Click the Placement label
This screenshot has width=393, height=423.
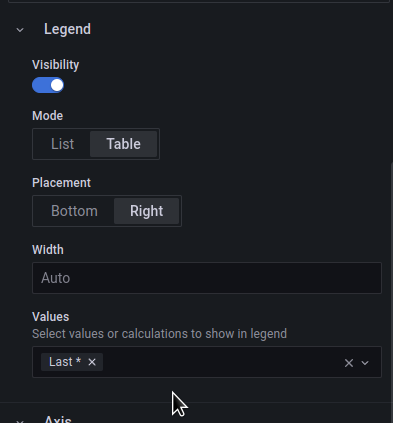tap(61, 183)
